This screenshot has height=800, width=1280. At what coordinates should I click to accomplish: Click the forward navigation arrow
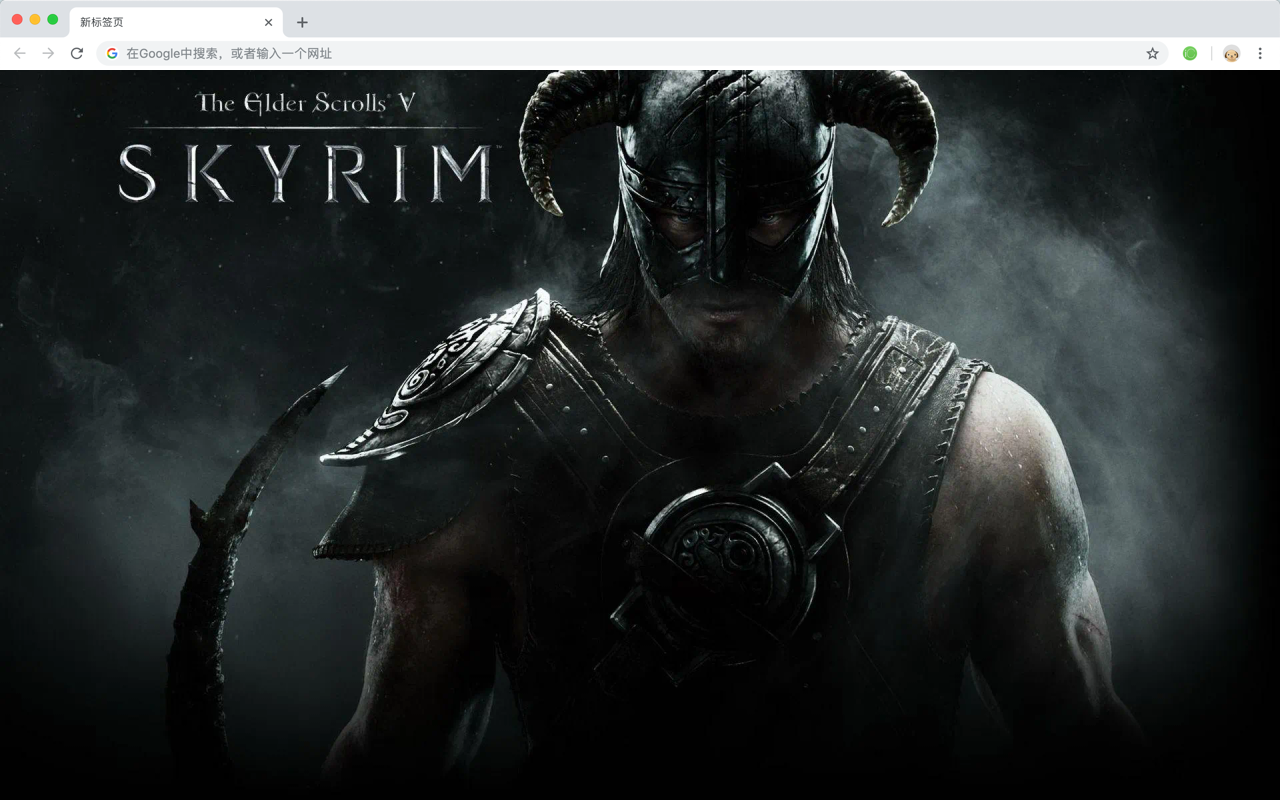48,53
